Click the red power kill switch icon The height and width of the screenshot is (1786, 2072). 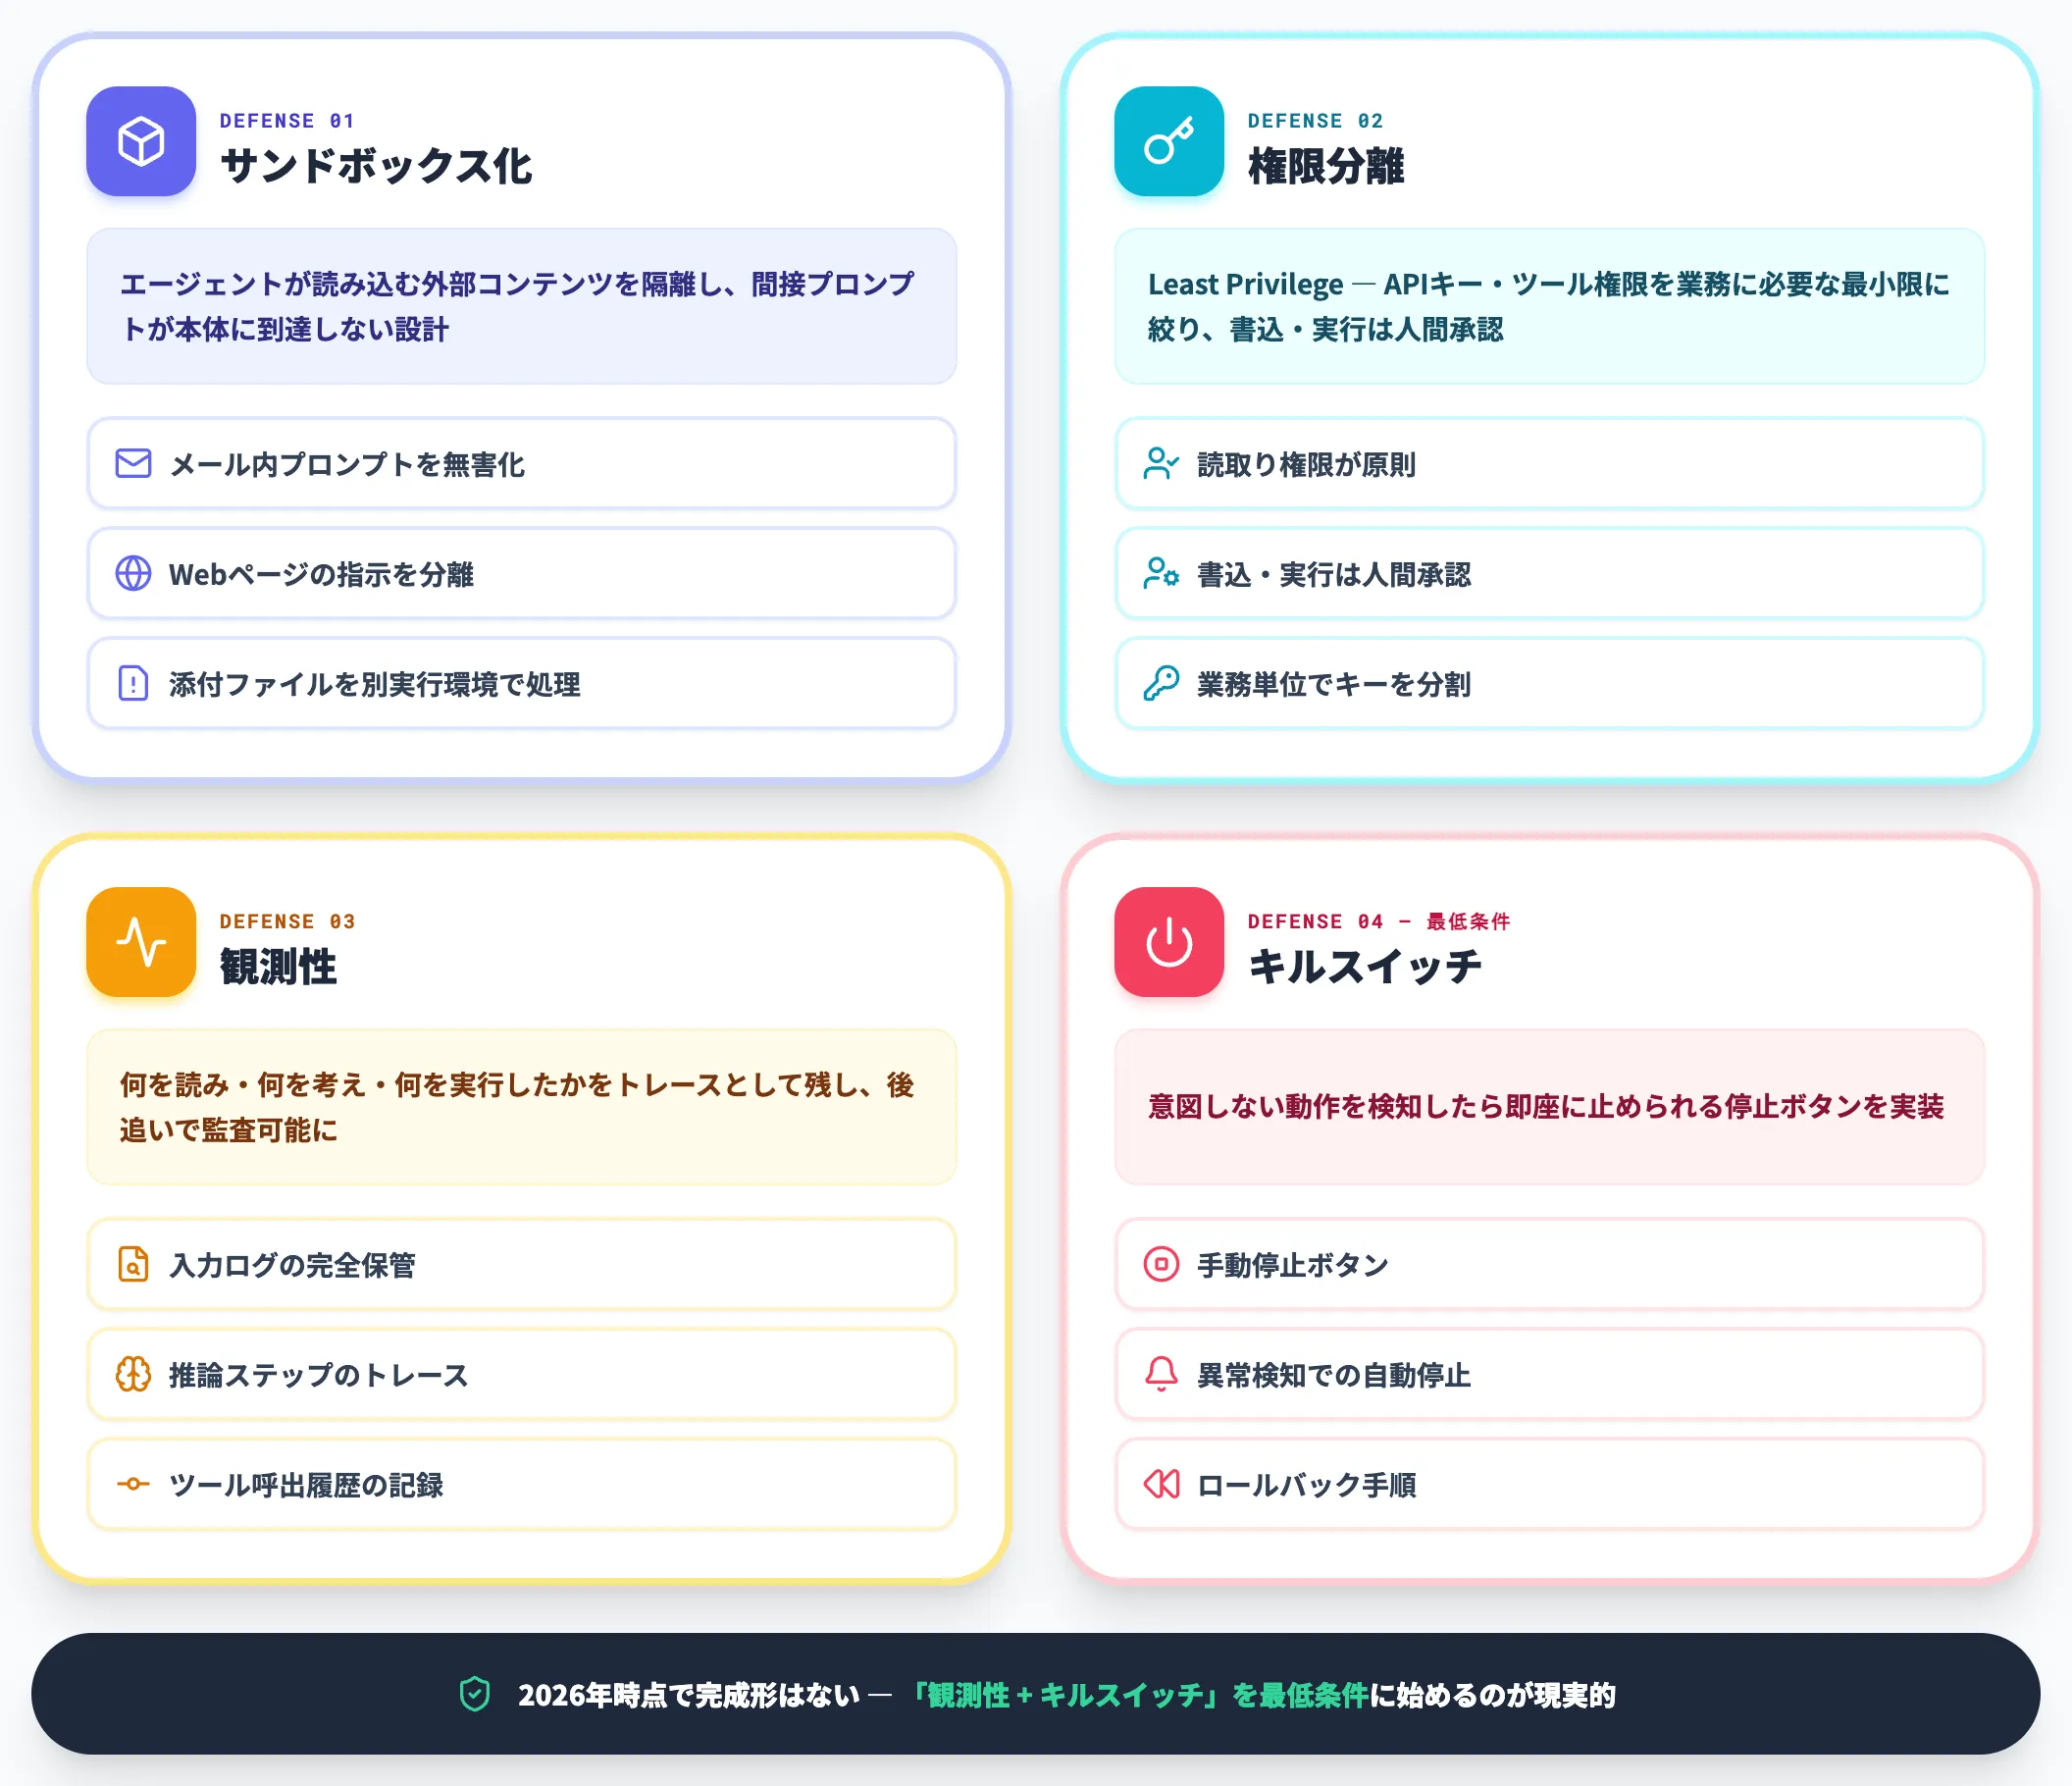pyautogui.click(x=1169, y=942)
